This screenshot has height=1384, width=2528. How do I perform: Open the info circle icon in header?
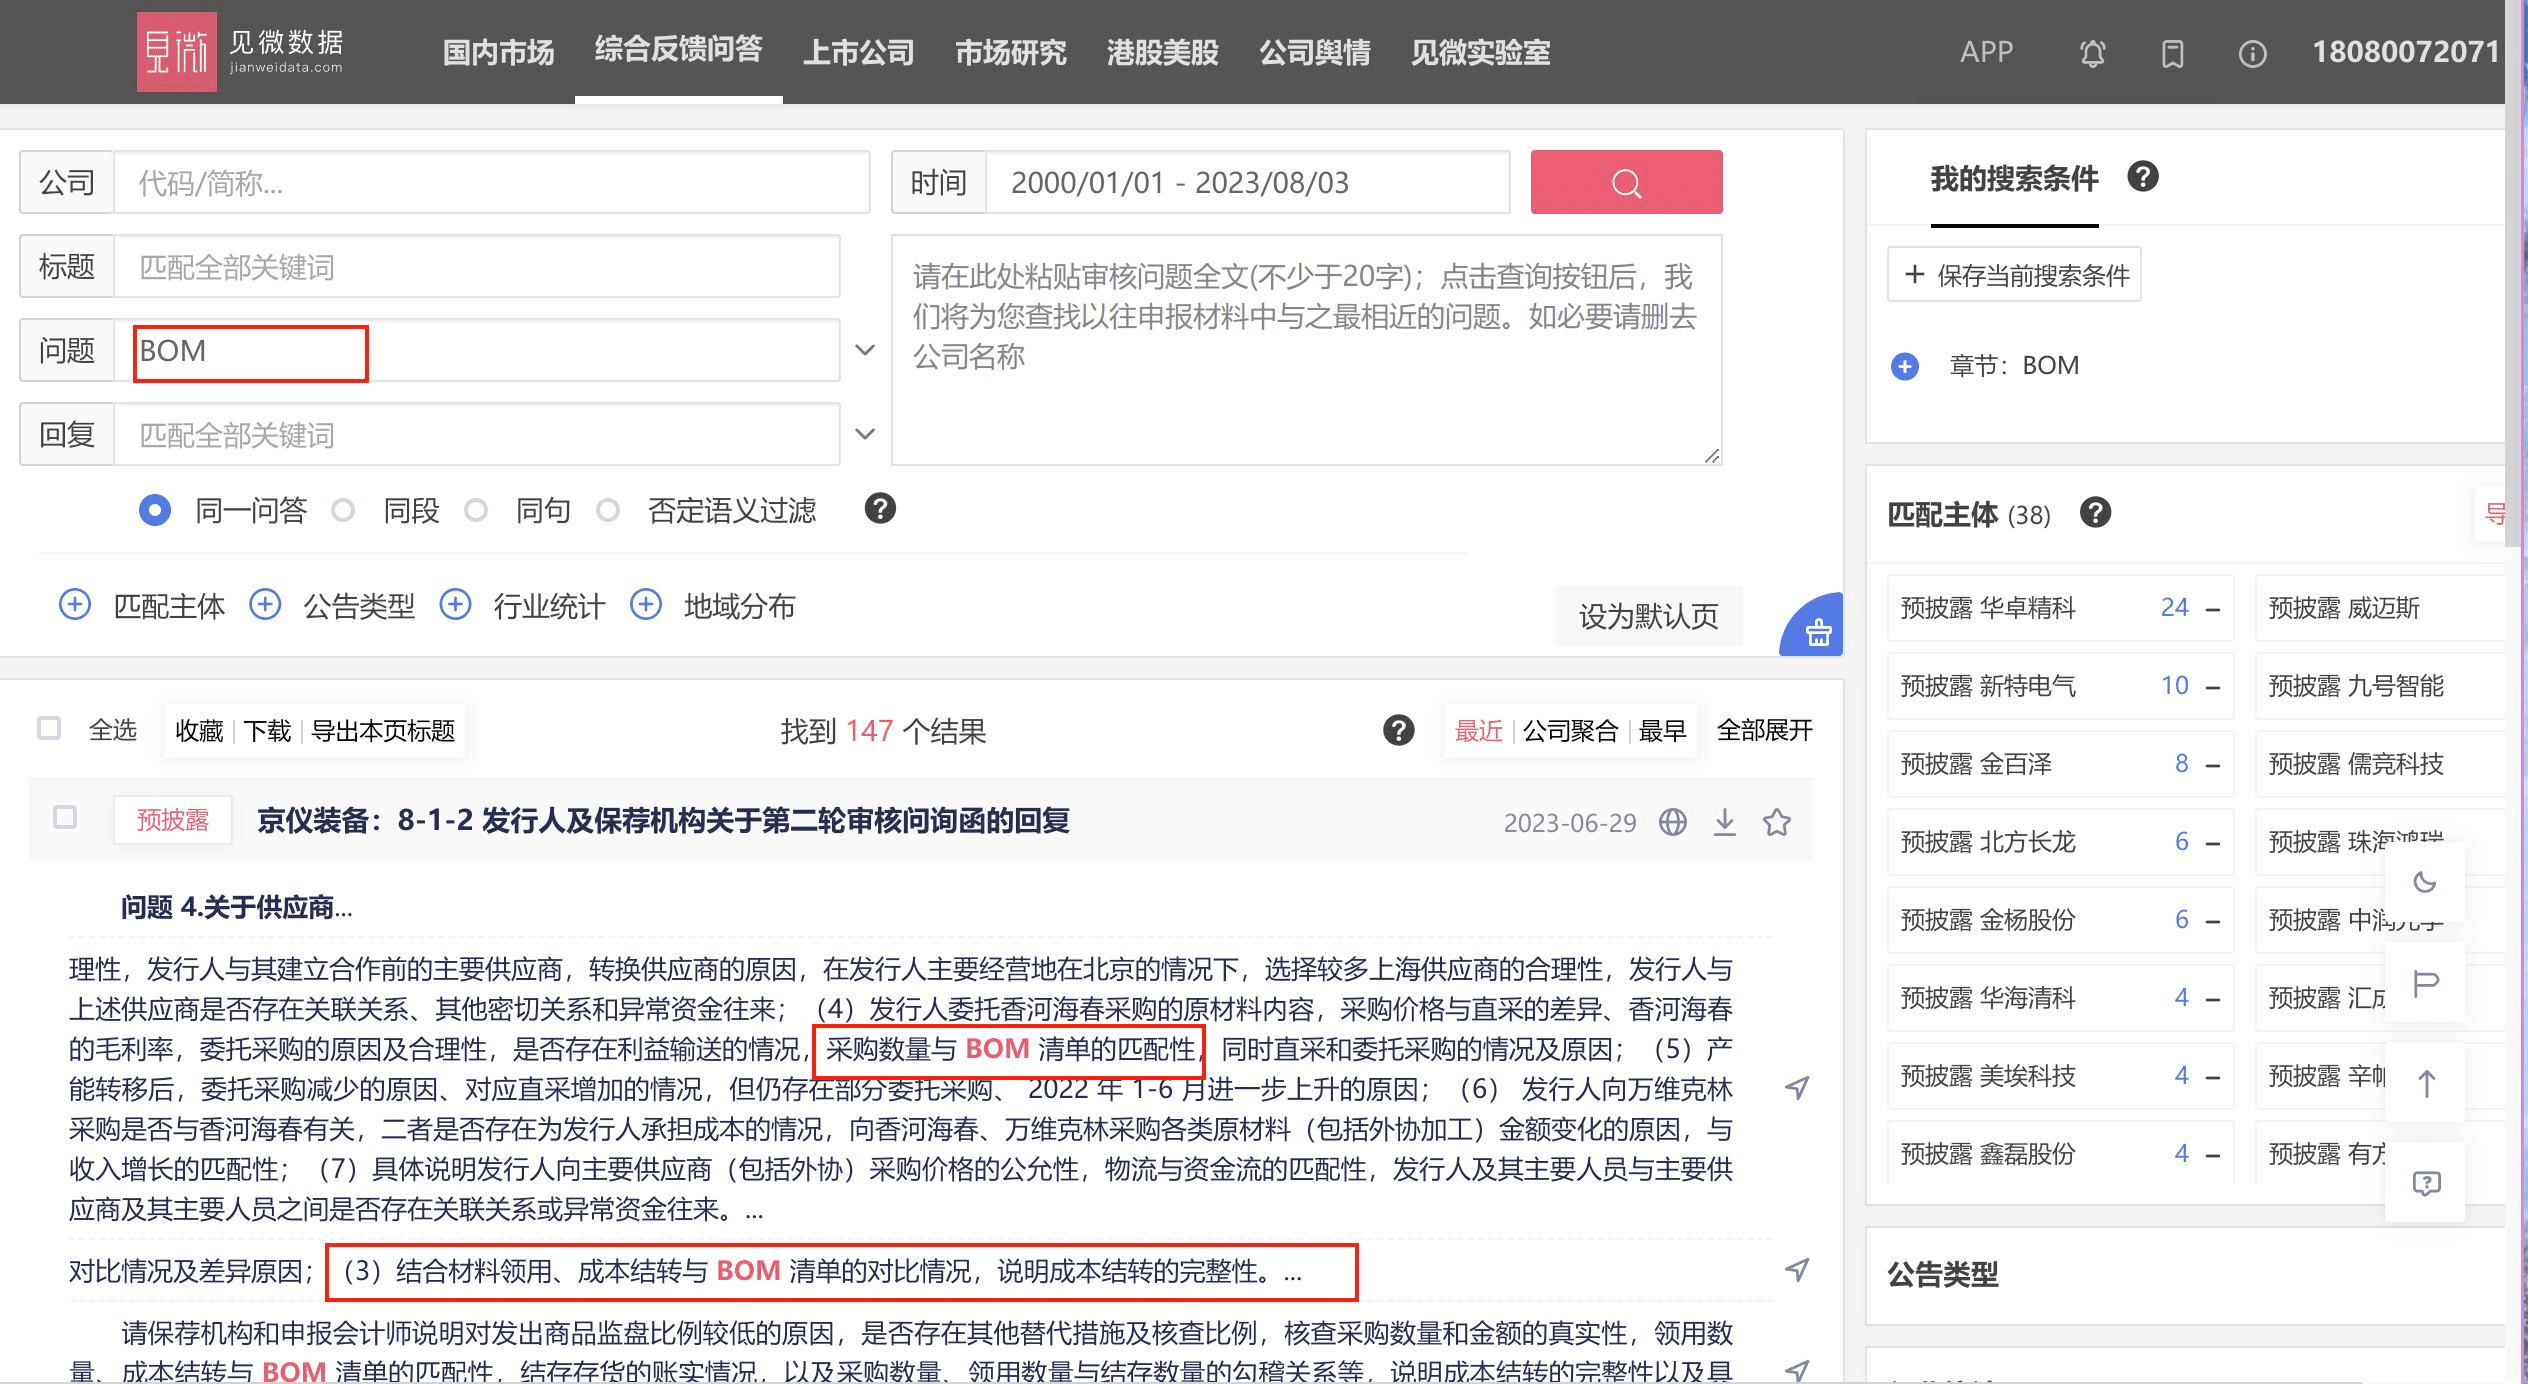point(2252,53)
